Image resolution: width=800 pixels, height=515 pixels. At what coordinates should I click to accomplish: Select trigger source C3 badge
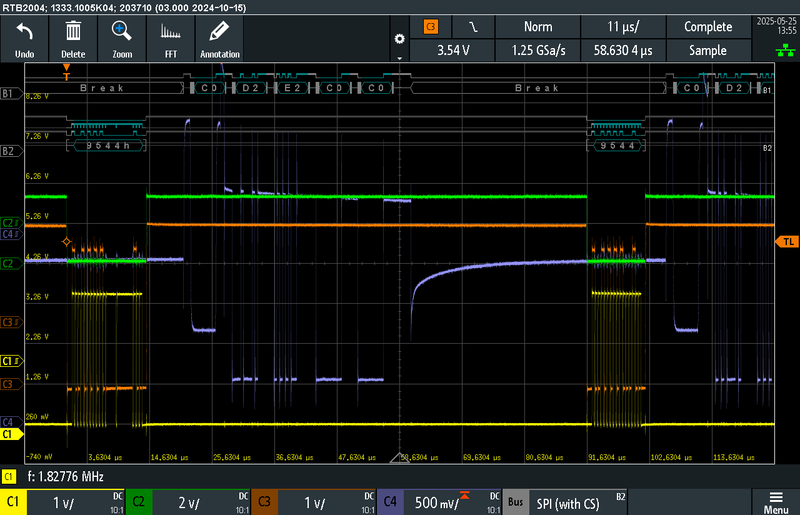tap(431, 27)
